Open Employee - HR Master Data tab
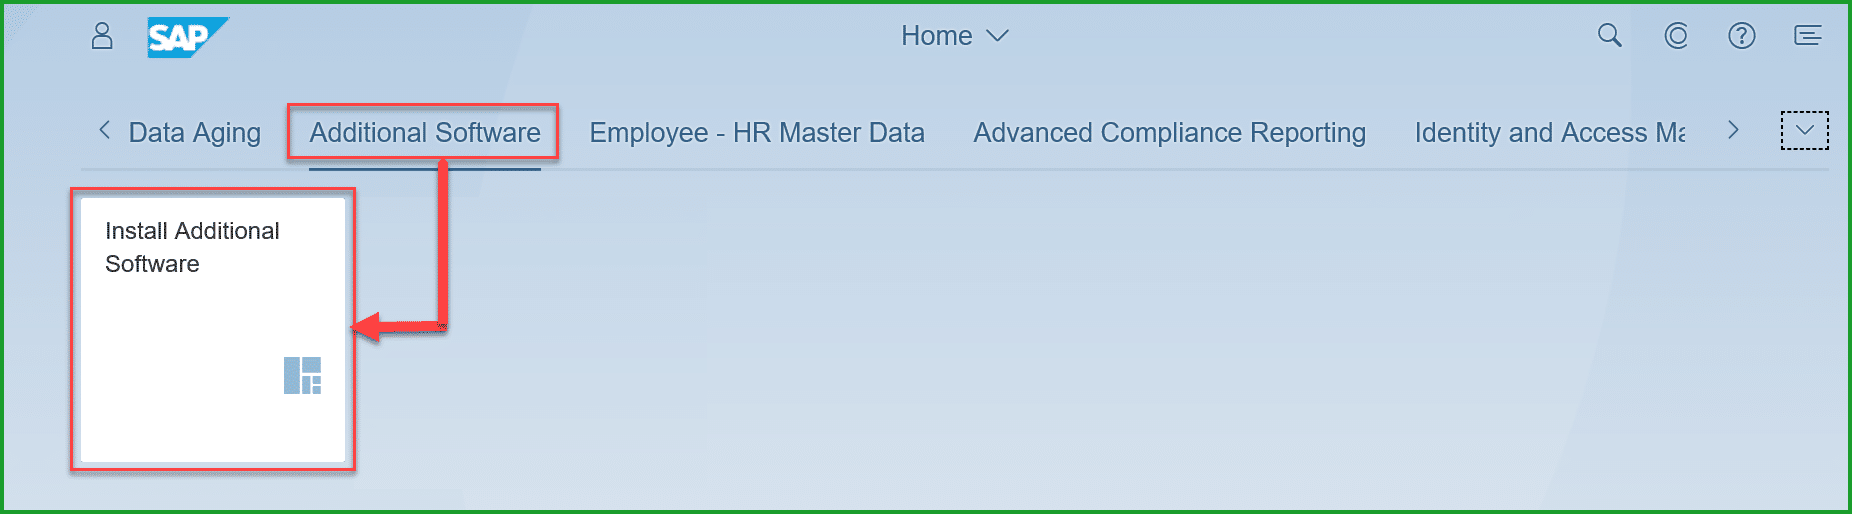This screenshot has width=1852, height=514. 757,133
